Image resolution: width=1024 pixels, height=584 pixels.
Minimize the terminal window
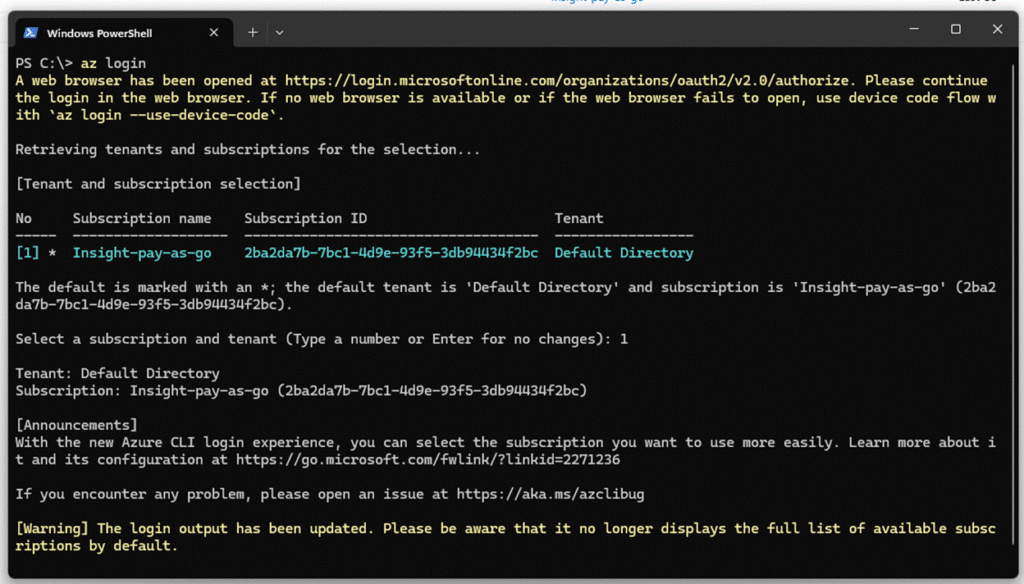click(x=910, y=30)
